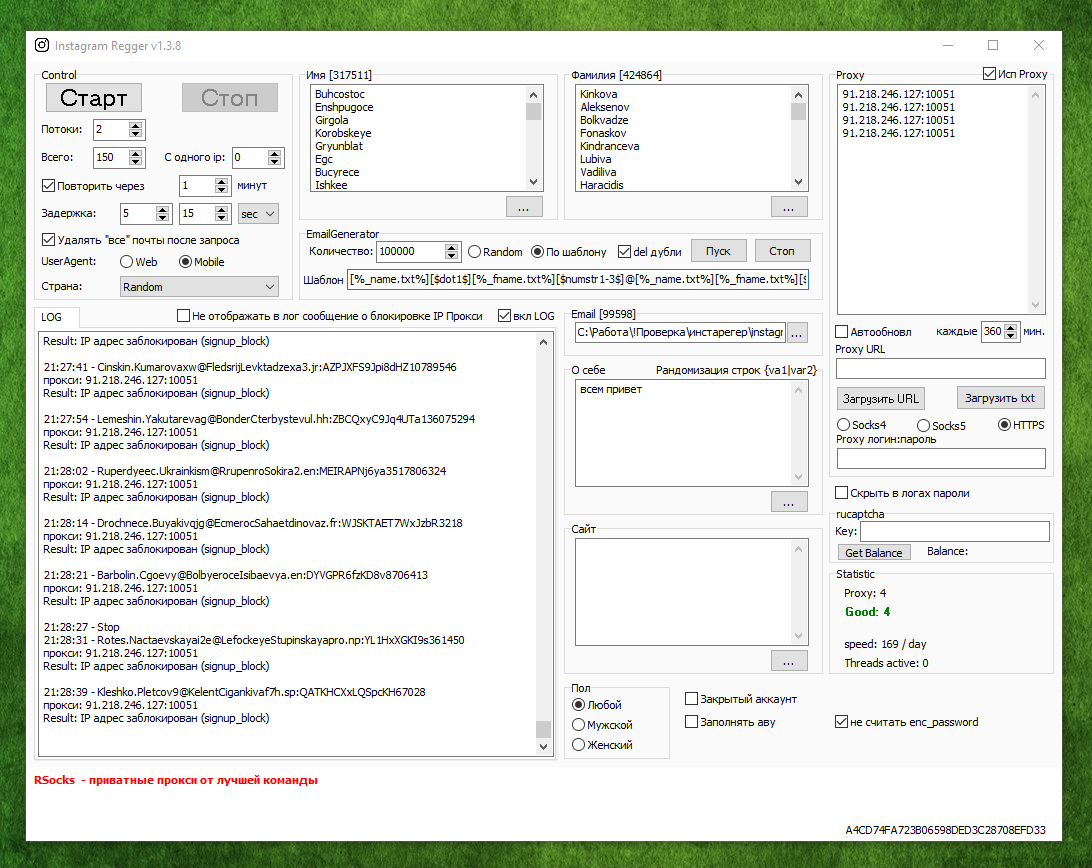
Task: Decrease the Всего total count spinner
Action: point(137,161)
